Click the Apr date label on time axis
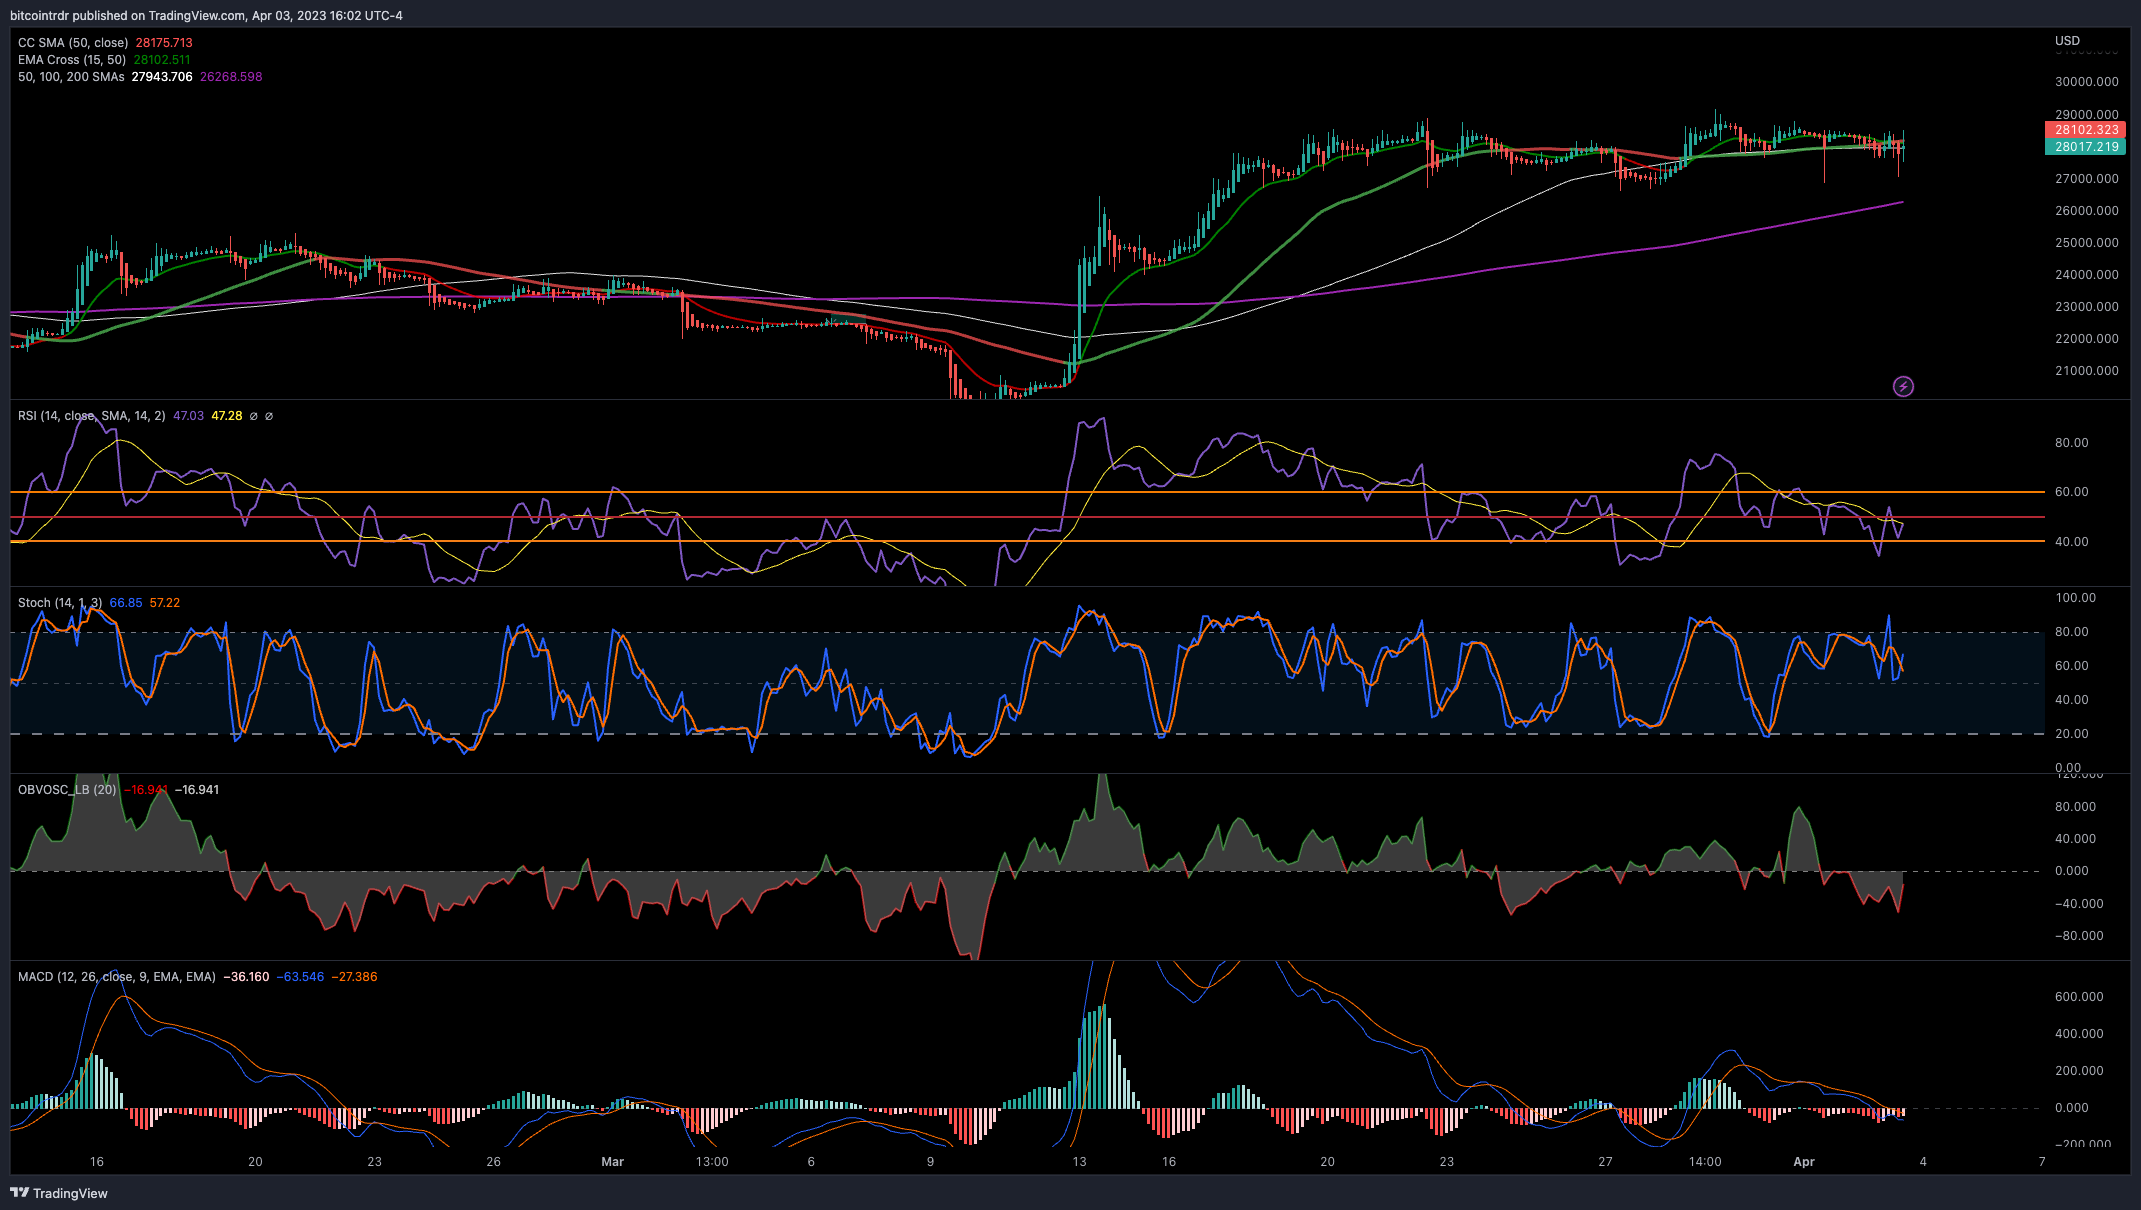Screen dimensions: 2141x1210 1804,1162
